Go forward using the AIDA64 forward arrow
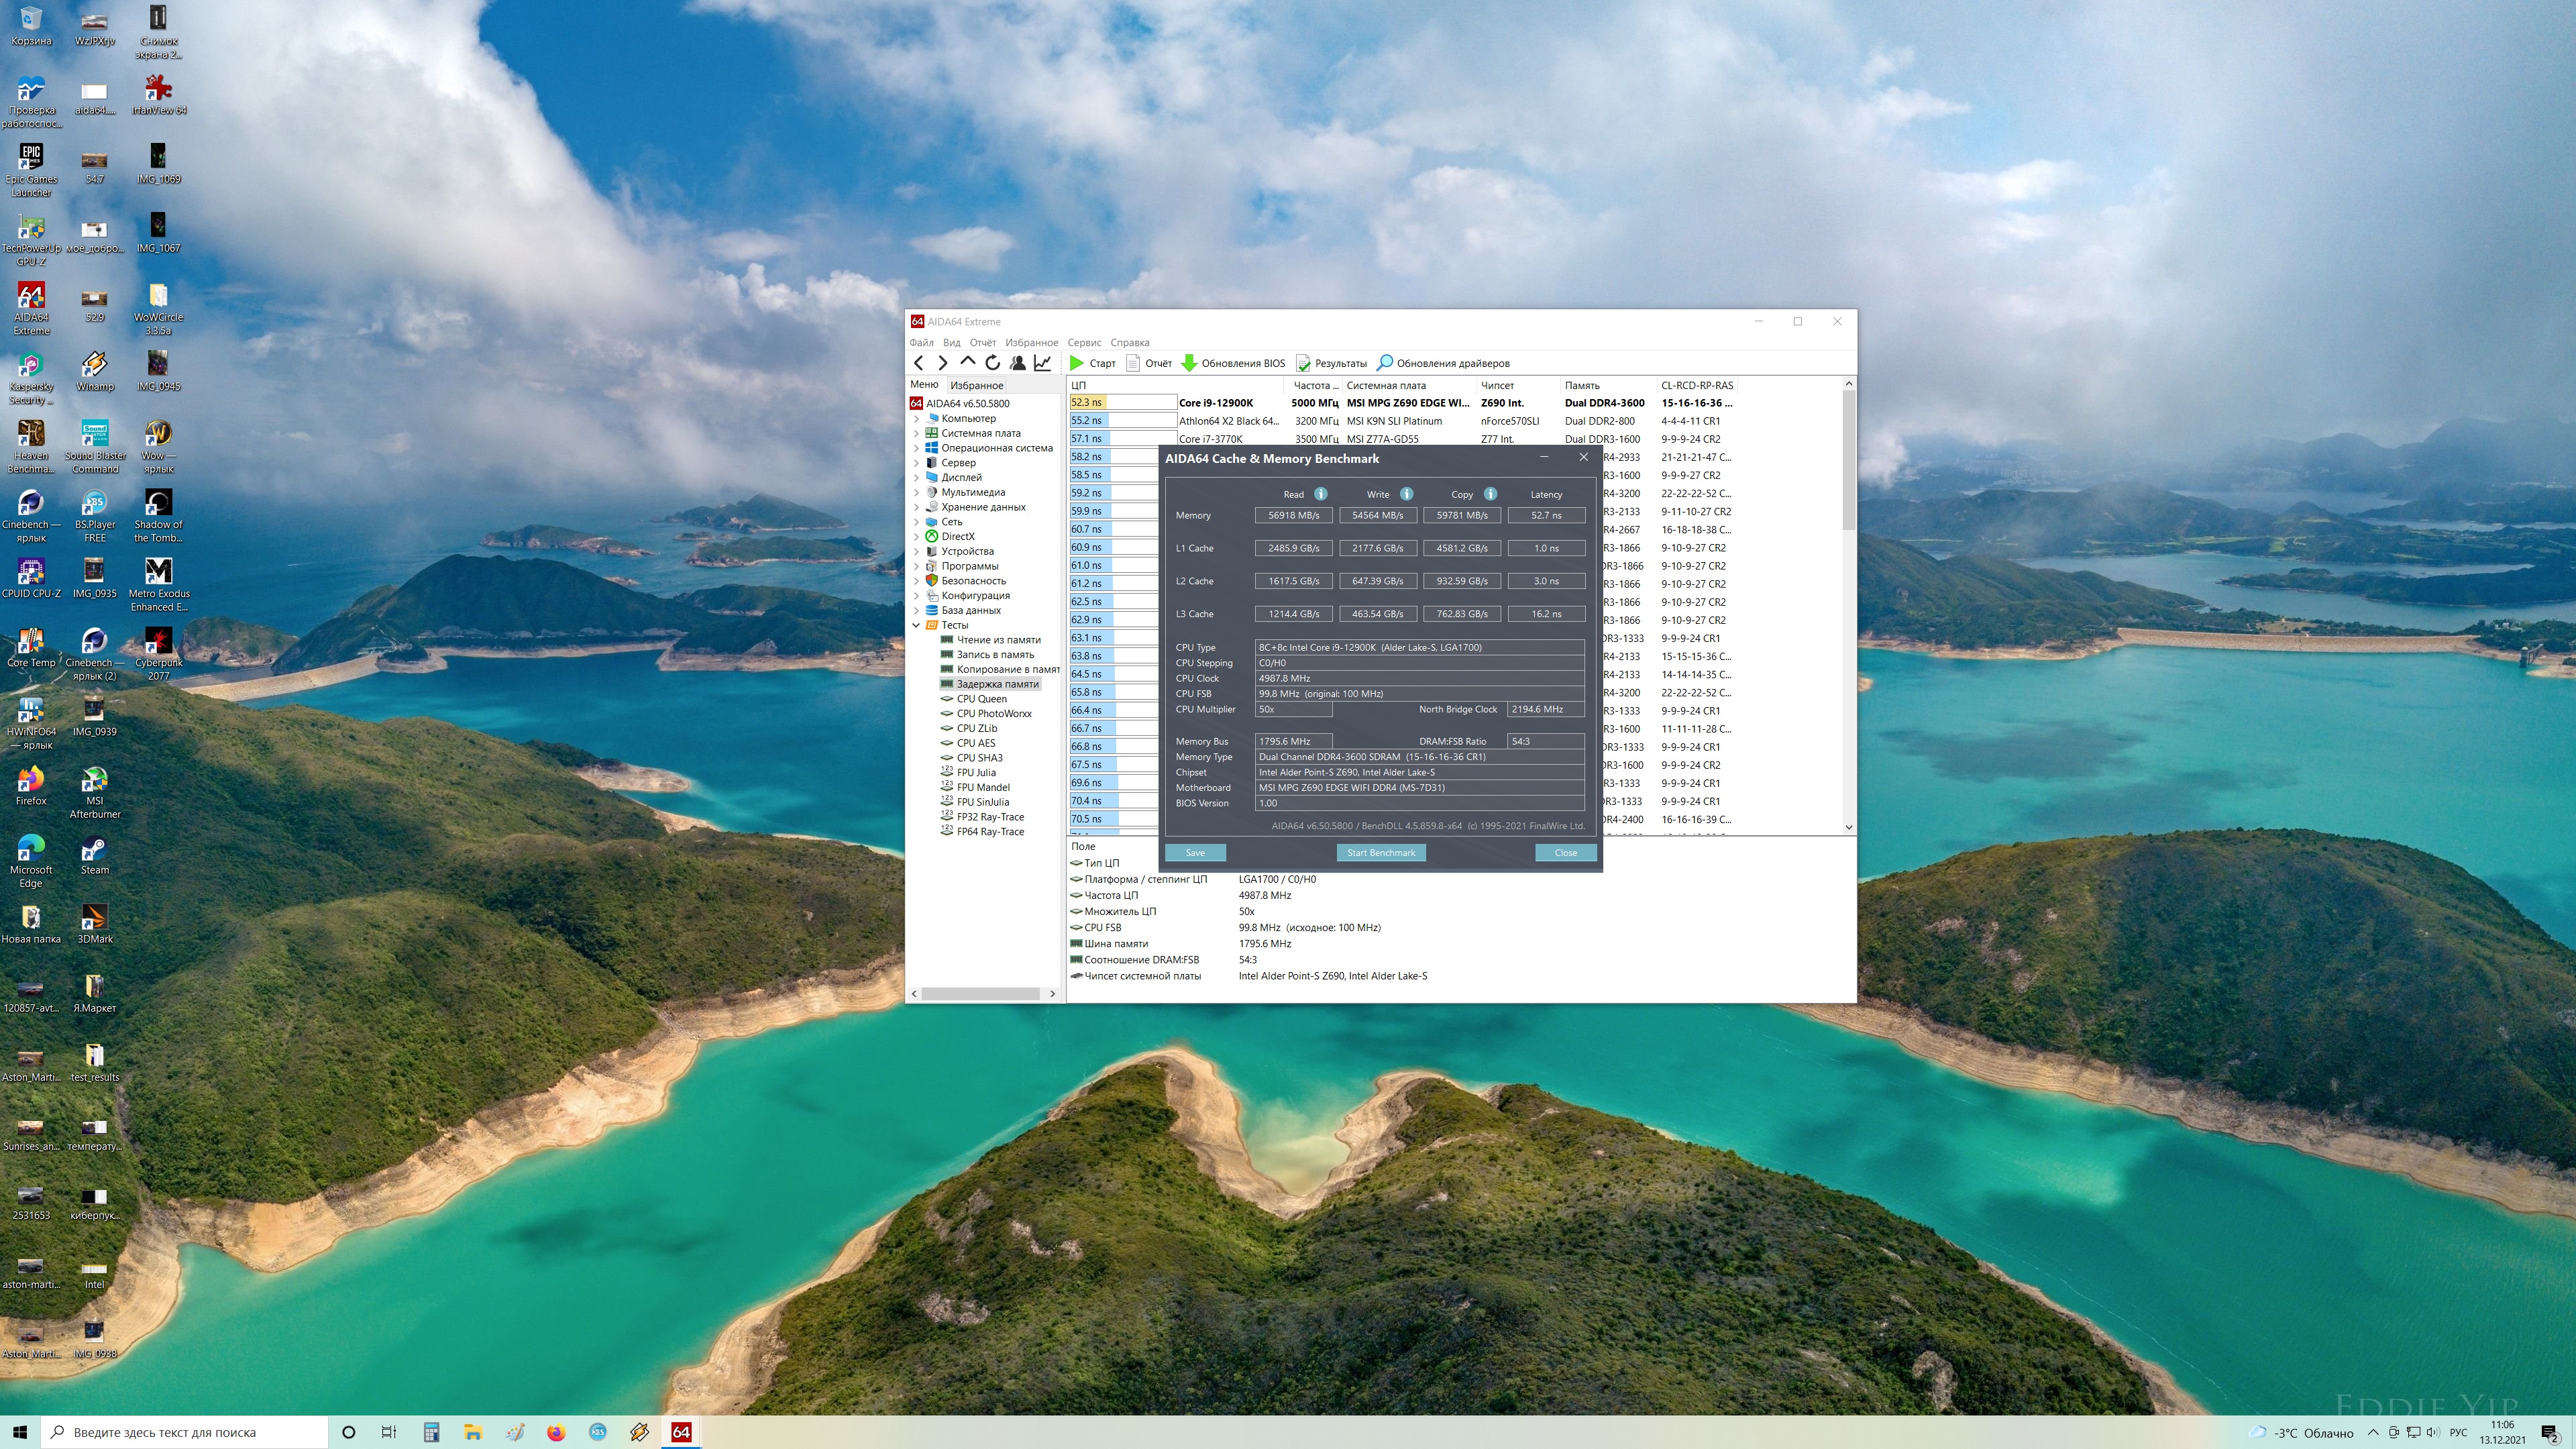Image resolution: width=2576 pixels, height=1449 pixels. click(x=942, y=363)
